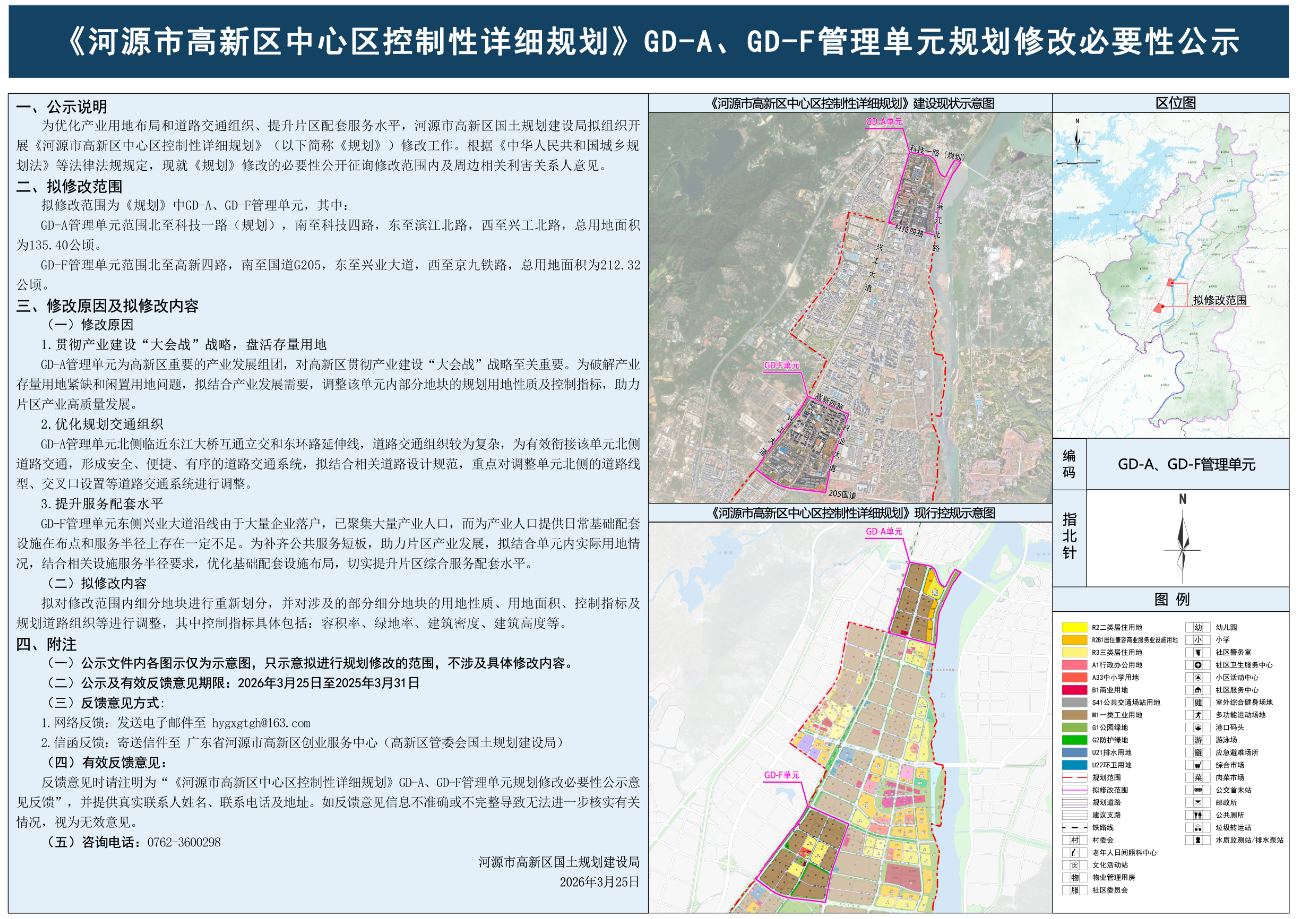Click the yellow R2二类居住用地 color swatch

pos(1074,626)
